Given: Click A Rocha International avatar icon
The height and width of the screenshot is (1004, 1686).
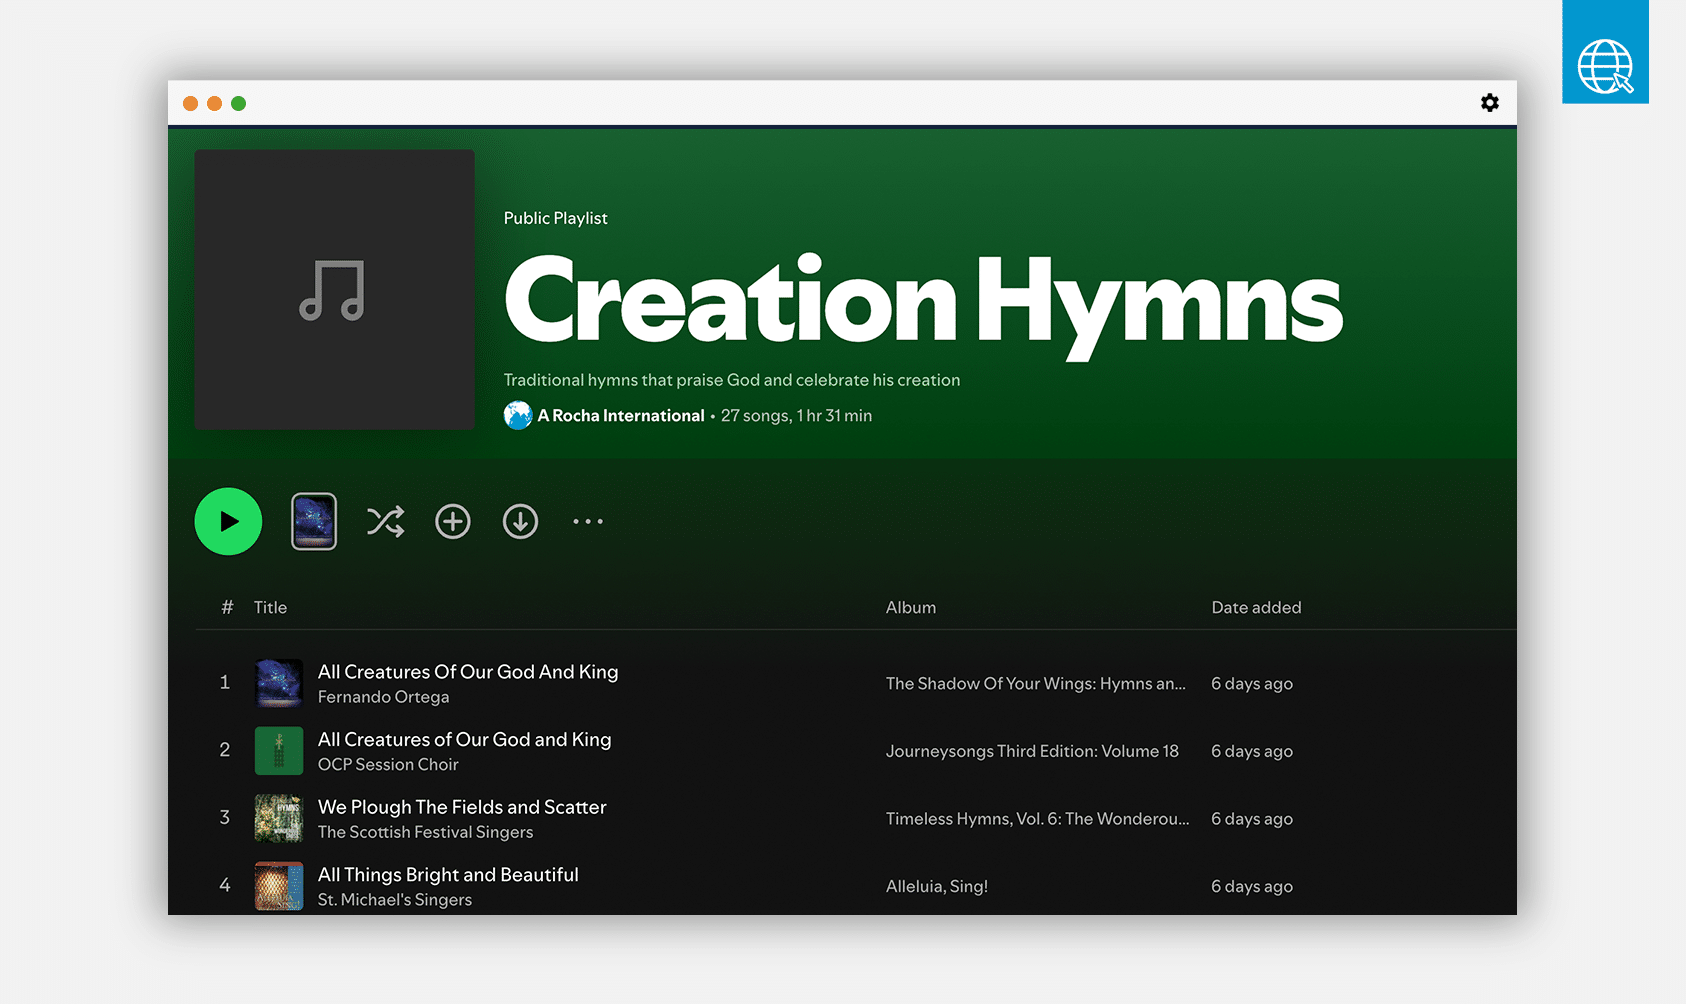Looking at the screenshot, I should pyautogui.click(x=518, y=415).
